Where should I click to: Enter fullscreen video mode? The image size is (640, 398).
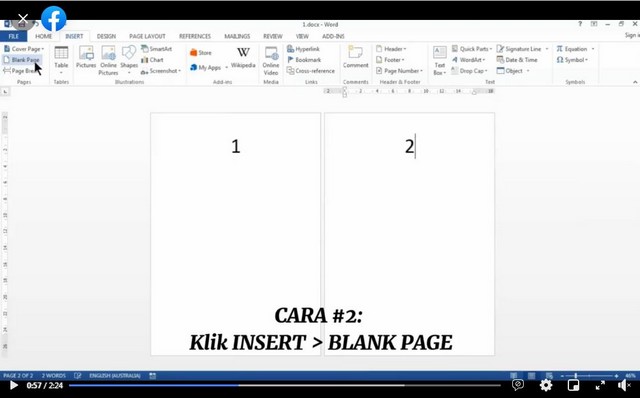pyautogui.click(x=600, y=385)
